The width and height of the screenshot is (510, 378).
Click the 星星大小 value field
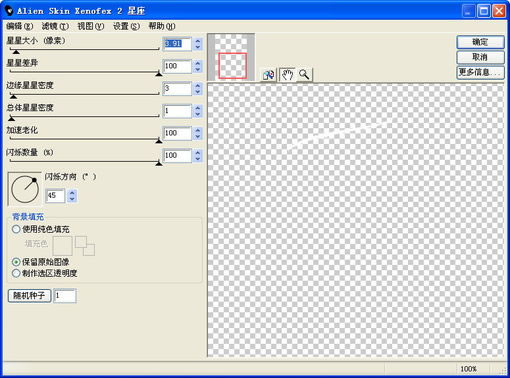click(177, 44)
